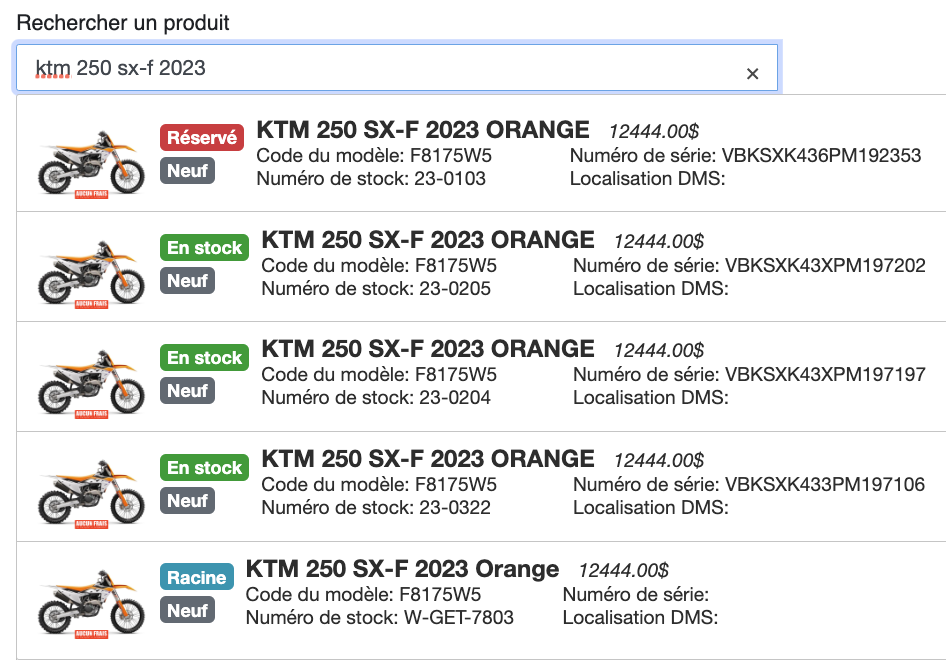Click the 12444.00$ price for stock 23-0205
The width and height of the screenshot is (946, 660).
pyautogui.click(x=659, y=241)
